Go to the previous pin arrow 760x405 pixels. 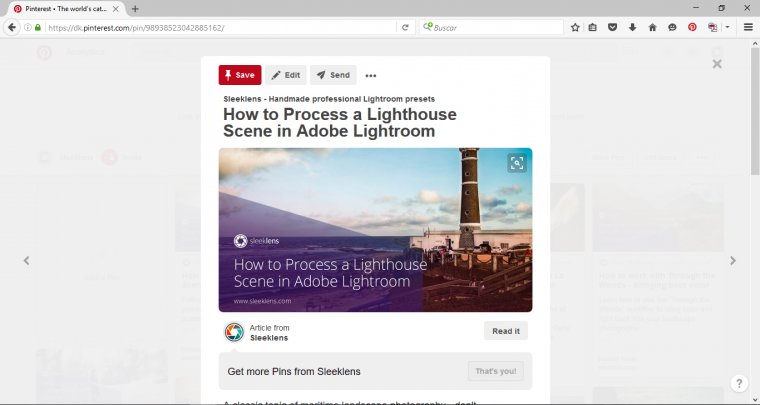[27, 261]
